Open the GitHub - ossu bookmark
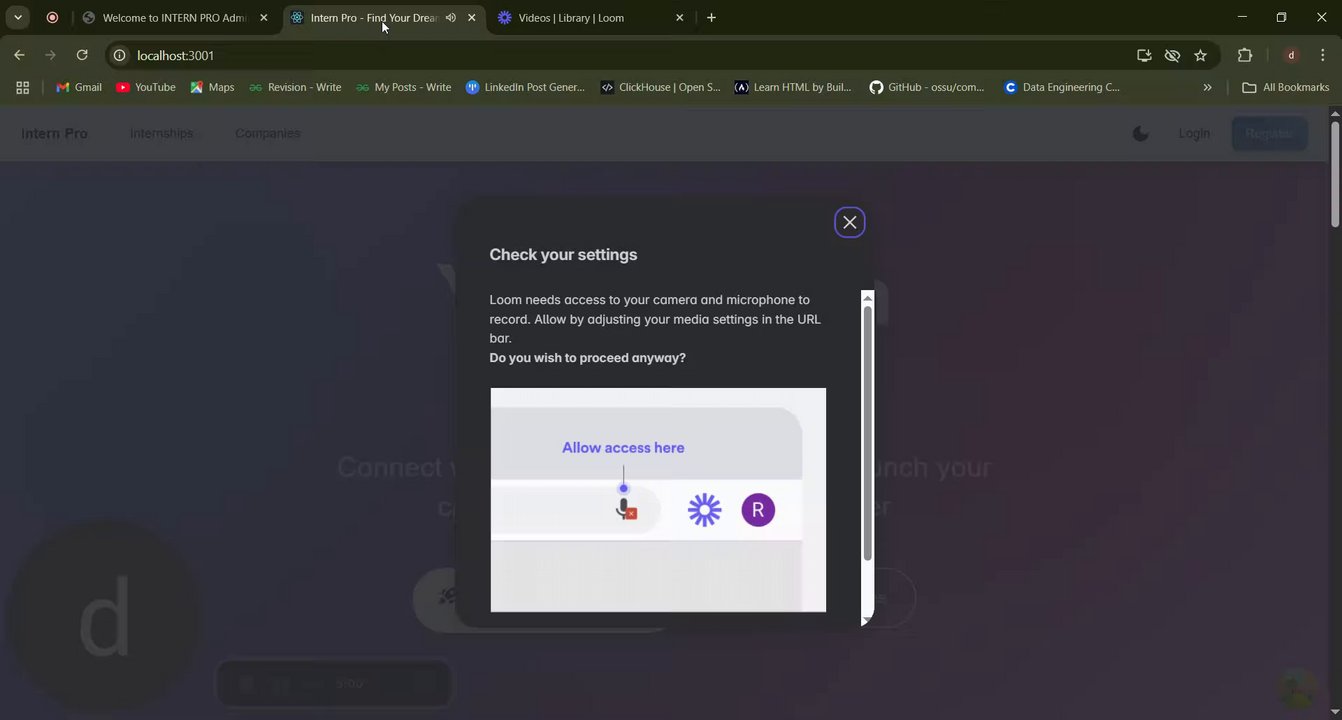 (x=927, y=87)
